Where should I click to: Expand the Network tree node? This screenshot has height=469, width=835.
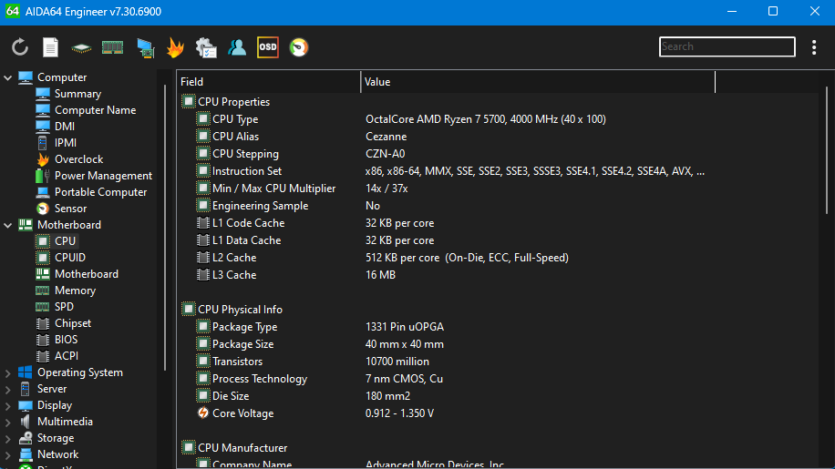click(x=8, y=455)
